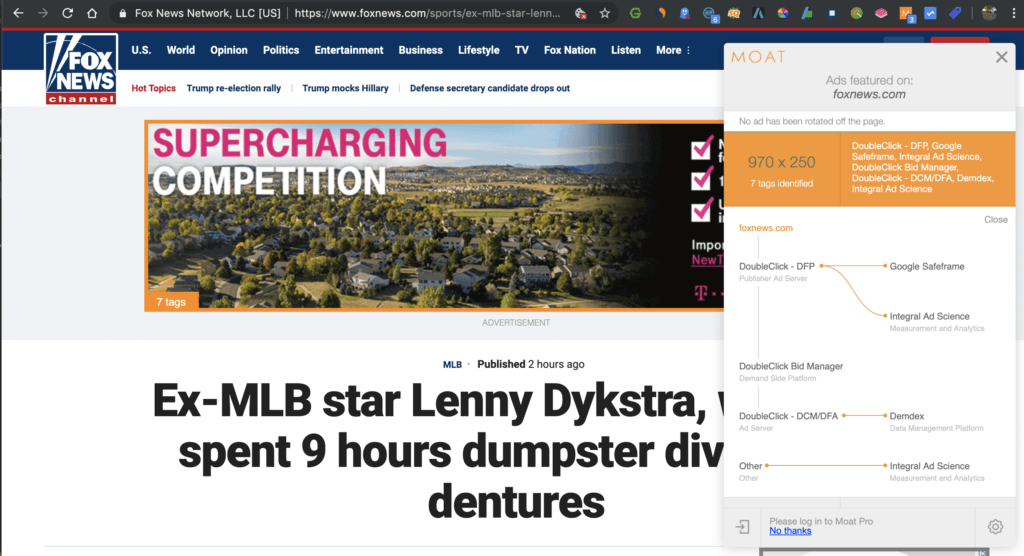This screenshot has width=1024, height=556.
Task: Click the blocked cookies icon in address bar
Action: (x=580, y=13)
